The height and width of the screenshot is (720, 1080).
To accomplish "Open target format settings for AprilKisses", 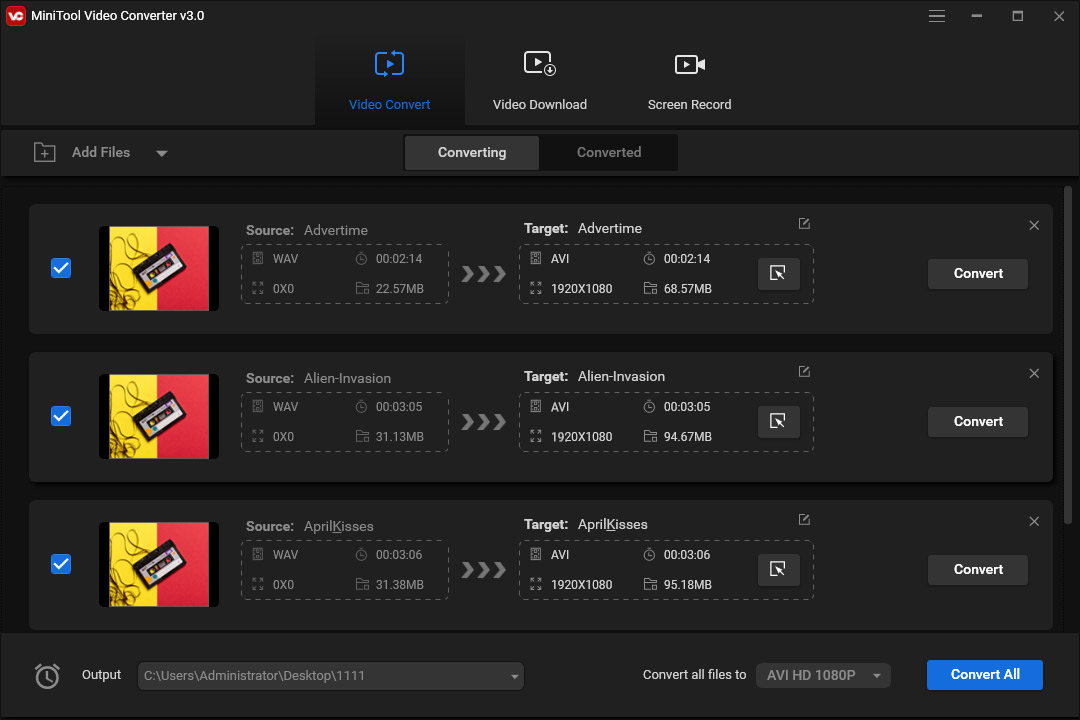I will (778, 570).
